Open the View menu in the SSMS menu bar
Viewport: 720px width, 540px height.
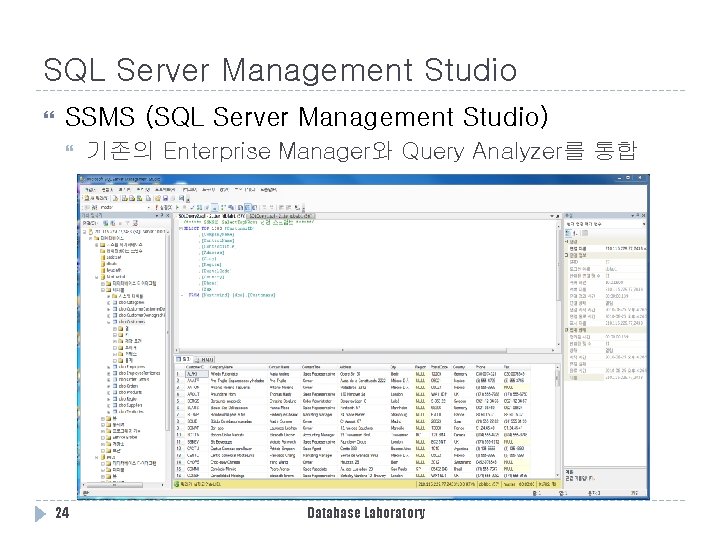point(124,189)
